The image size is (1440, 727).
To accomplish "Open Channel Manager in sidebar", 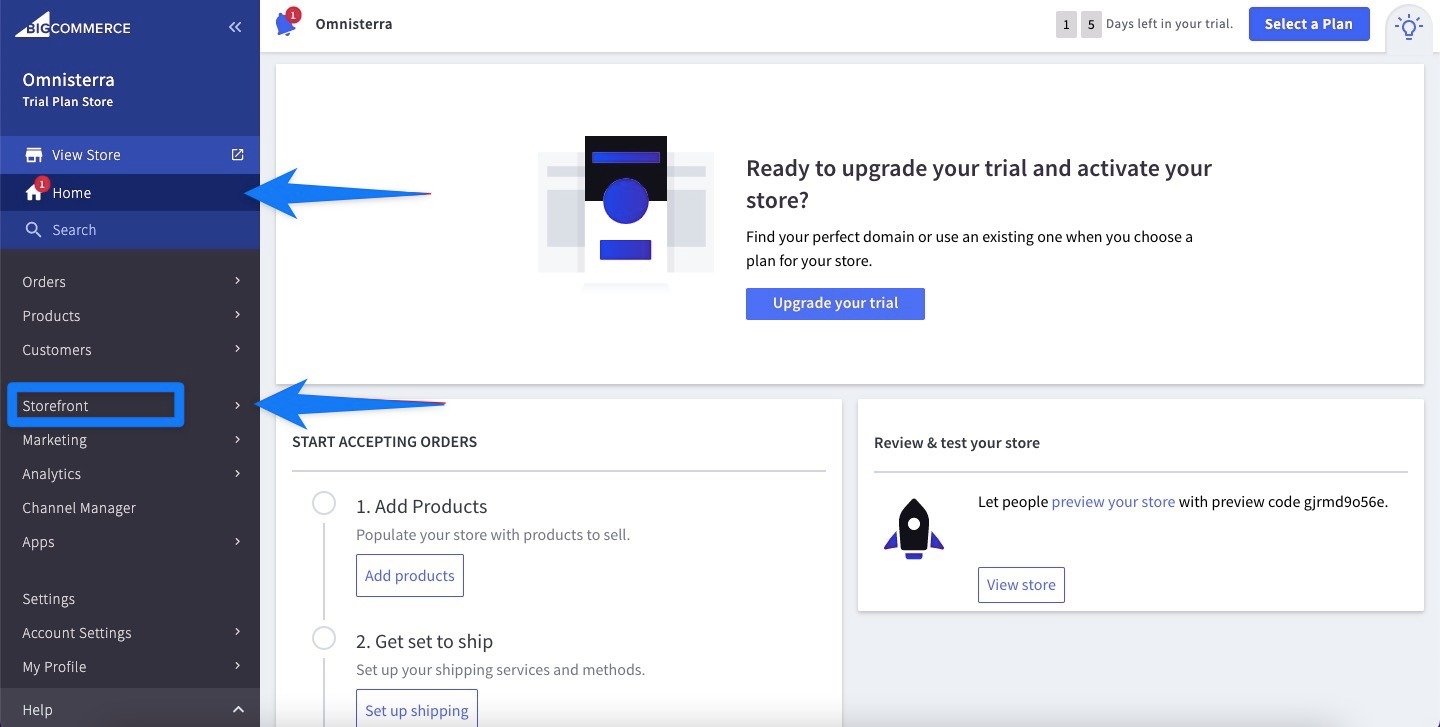I will coord(130,508).
